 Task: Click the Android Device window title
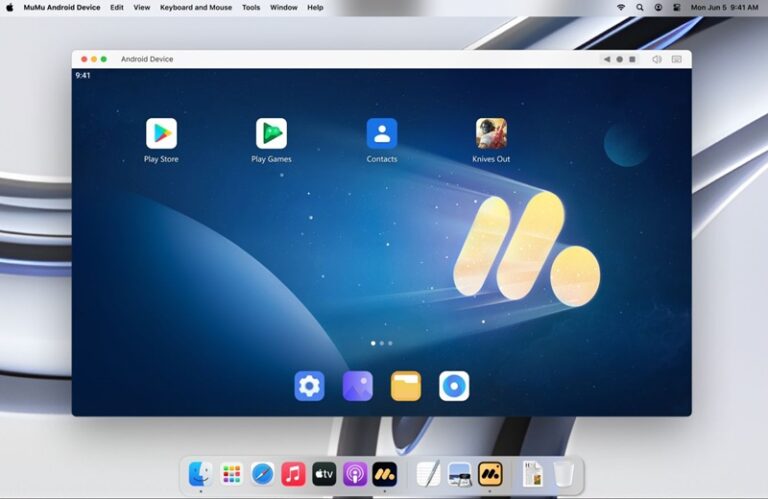147,59
